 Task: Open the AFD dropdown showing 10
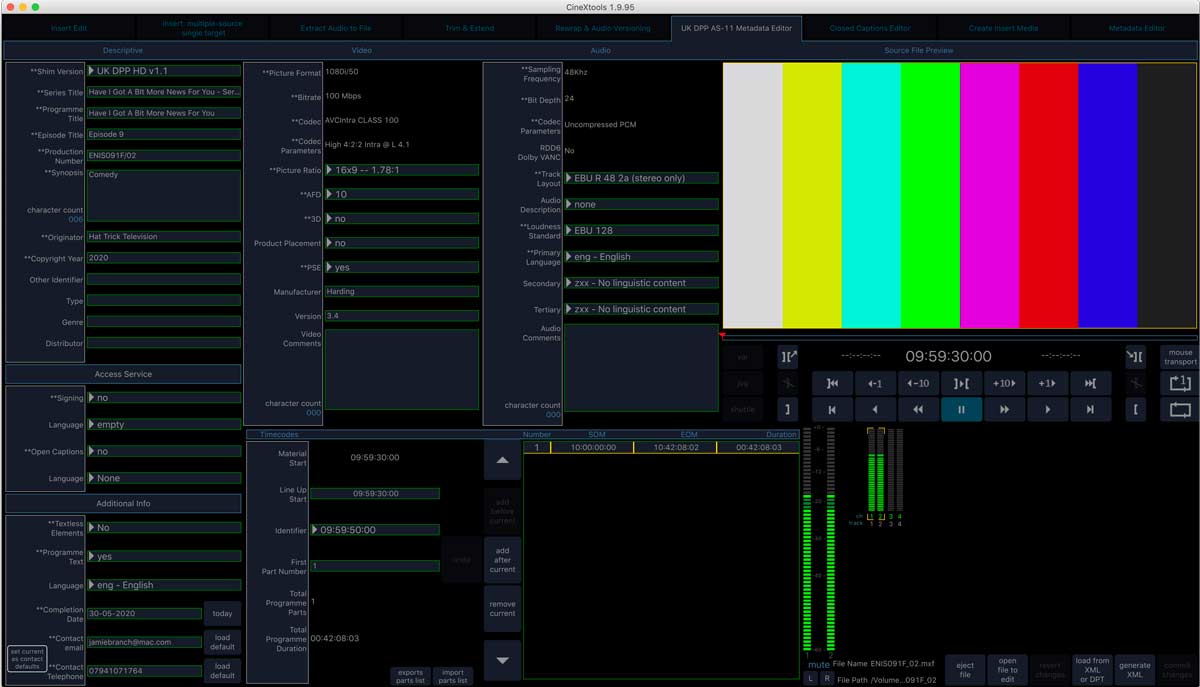(402, 194)
